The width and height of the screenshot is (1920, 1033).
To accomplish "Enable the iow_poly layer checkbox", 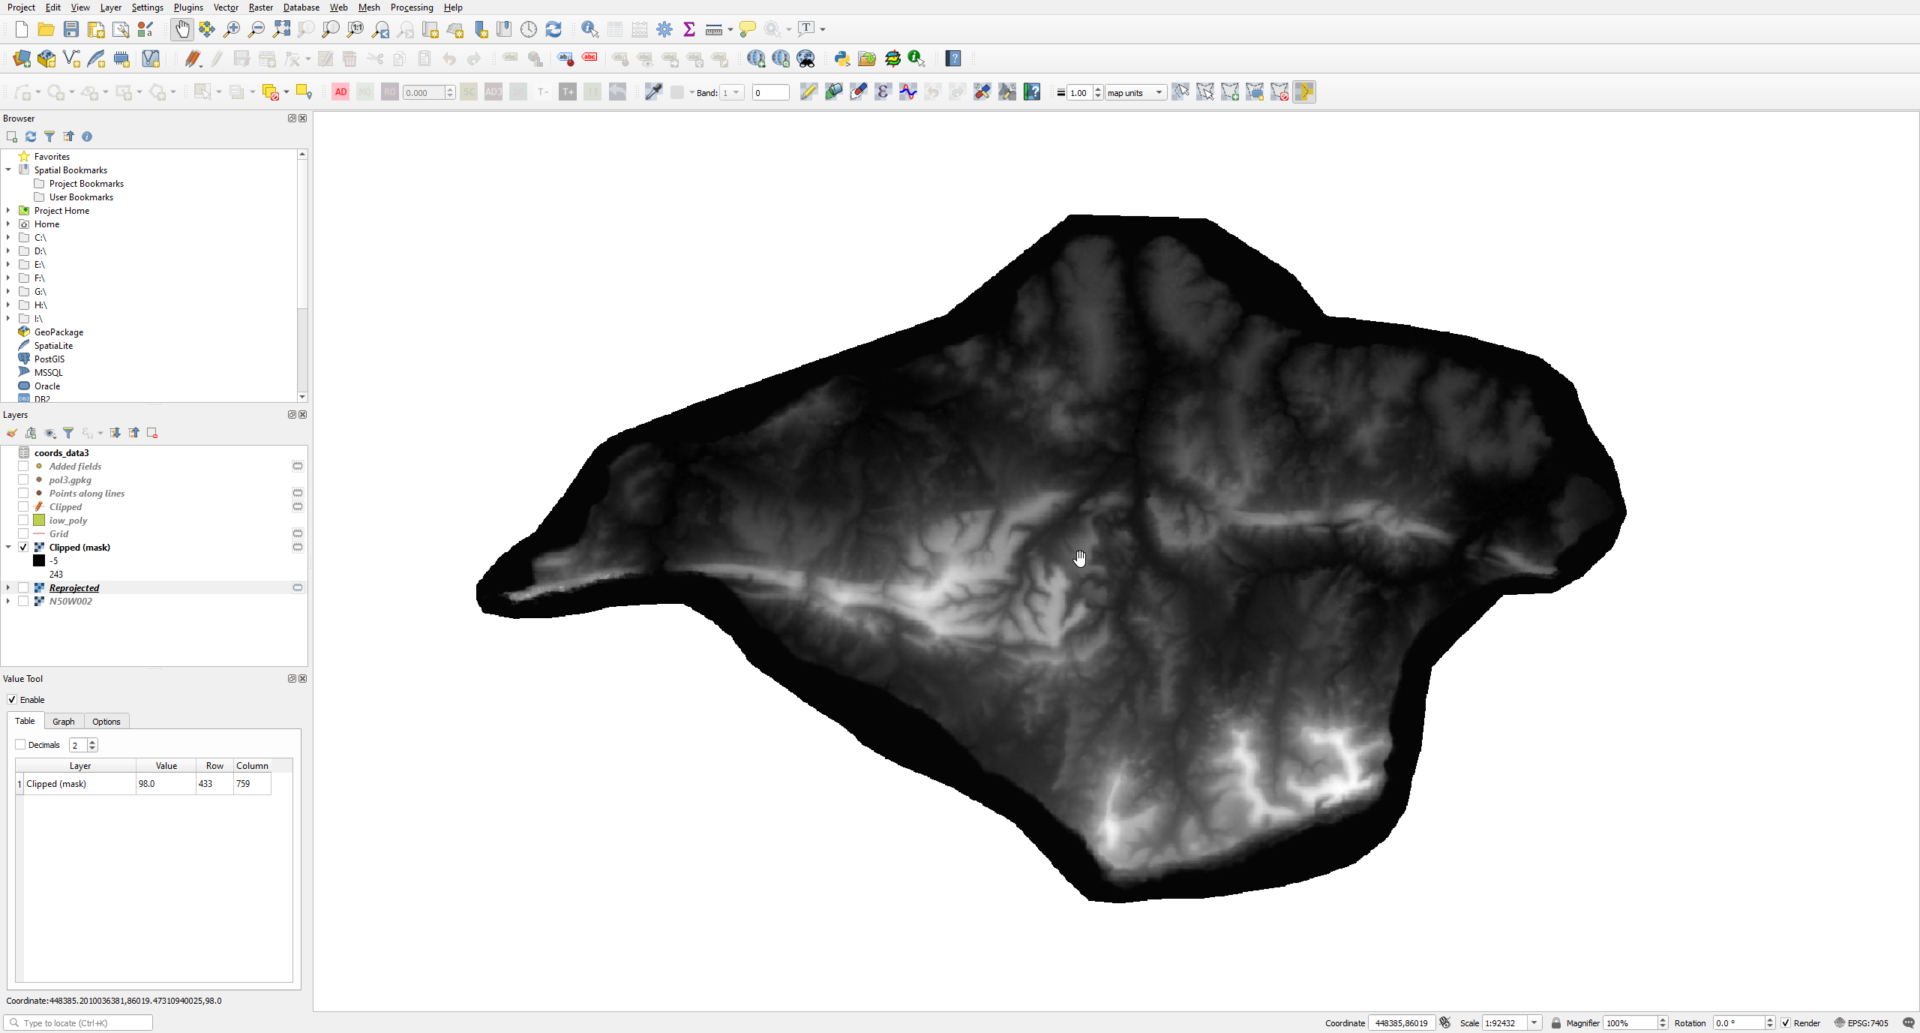I will (23, 520).
